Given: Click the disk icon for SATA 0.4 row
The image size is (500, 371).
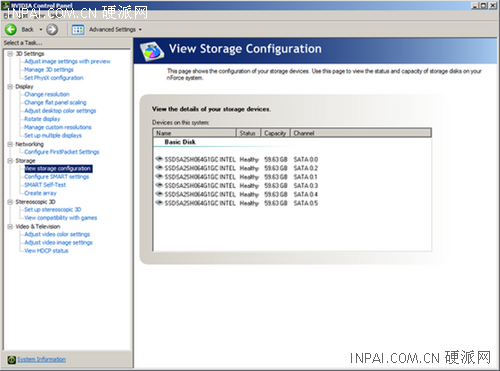Looking at the screenshot, I should click(159, 194).
